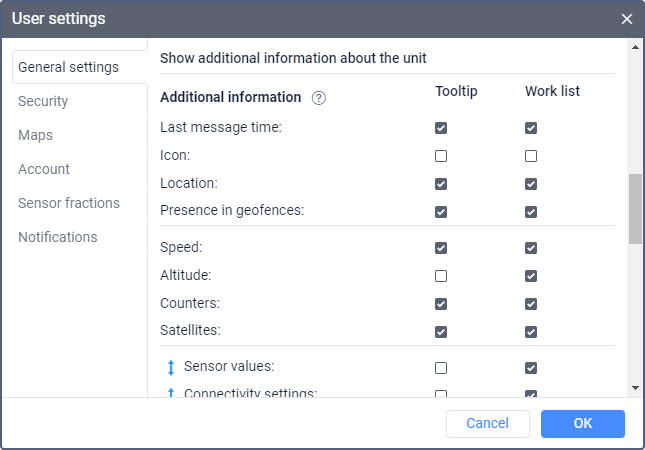This screenshot has width=645, height=450.
Task: Uncheck Last message time Tooltip checkbox
Action: (x=441, y=128)
